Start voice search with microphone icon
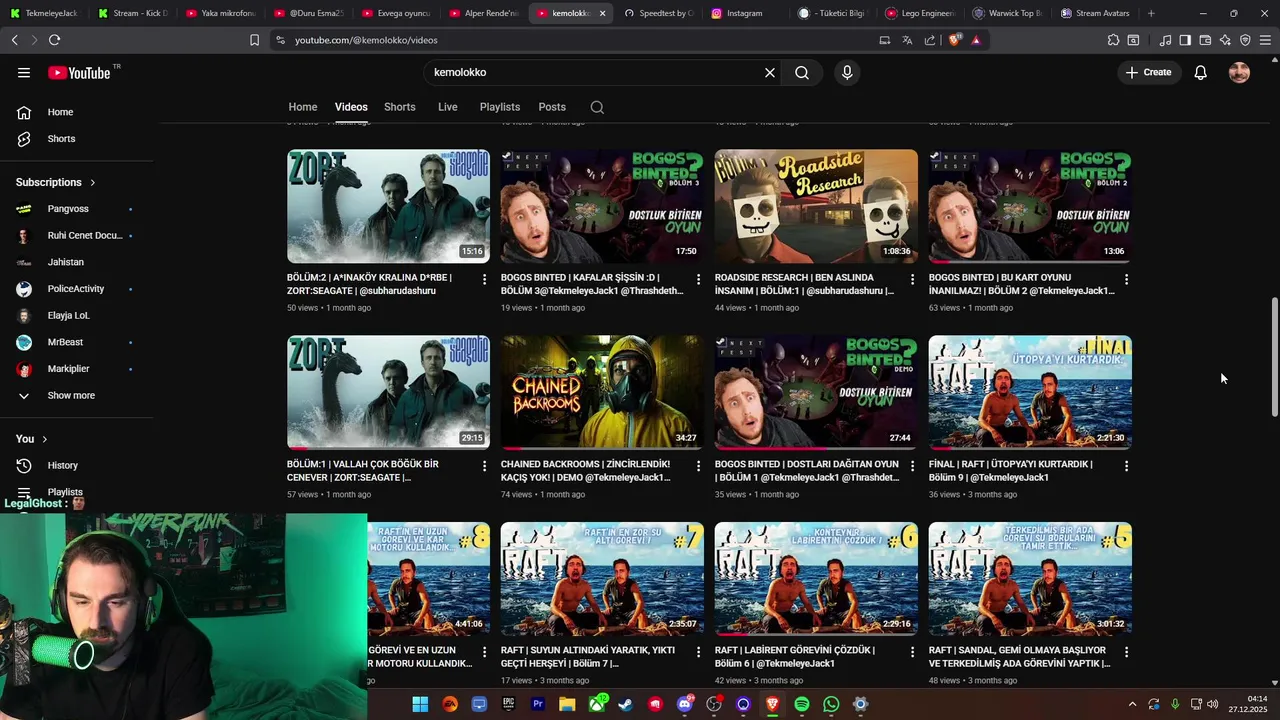Viewport: 1280px width, 720px height. tap(847, 72)
